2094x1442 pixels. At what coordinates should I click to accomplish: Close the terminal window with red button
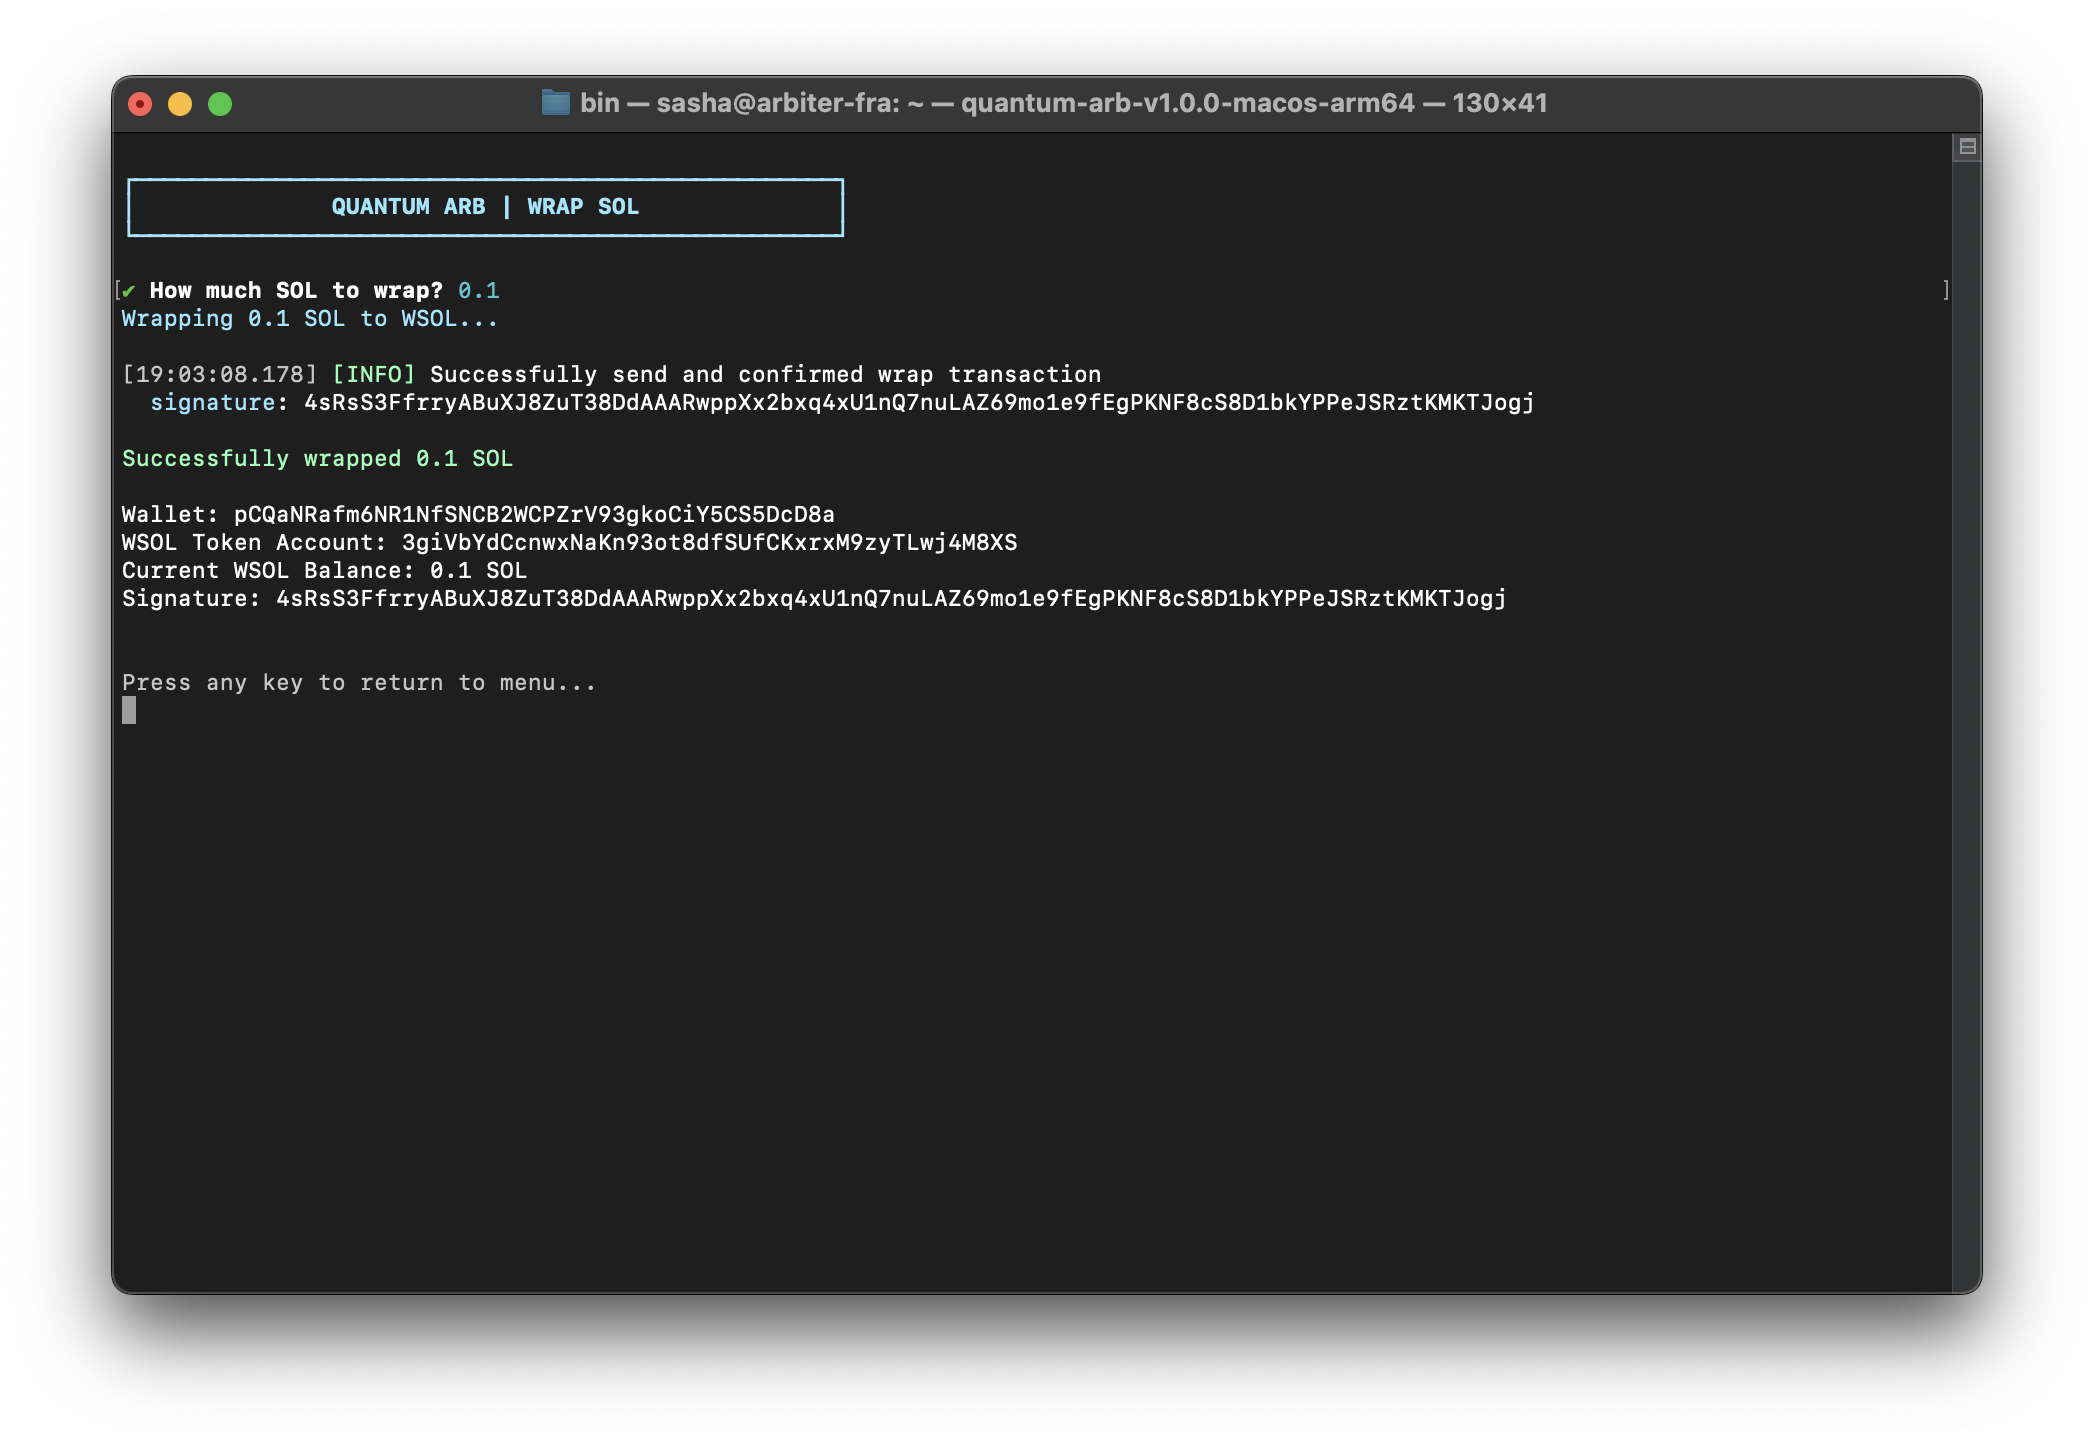[x=140, y=104]
